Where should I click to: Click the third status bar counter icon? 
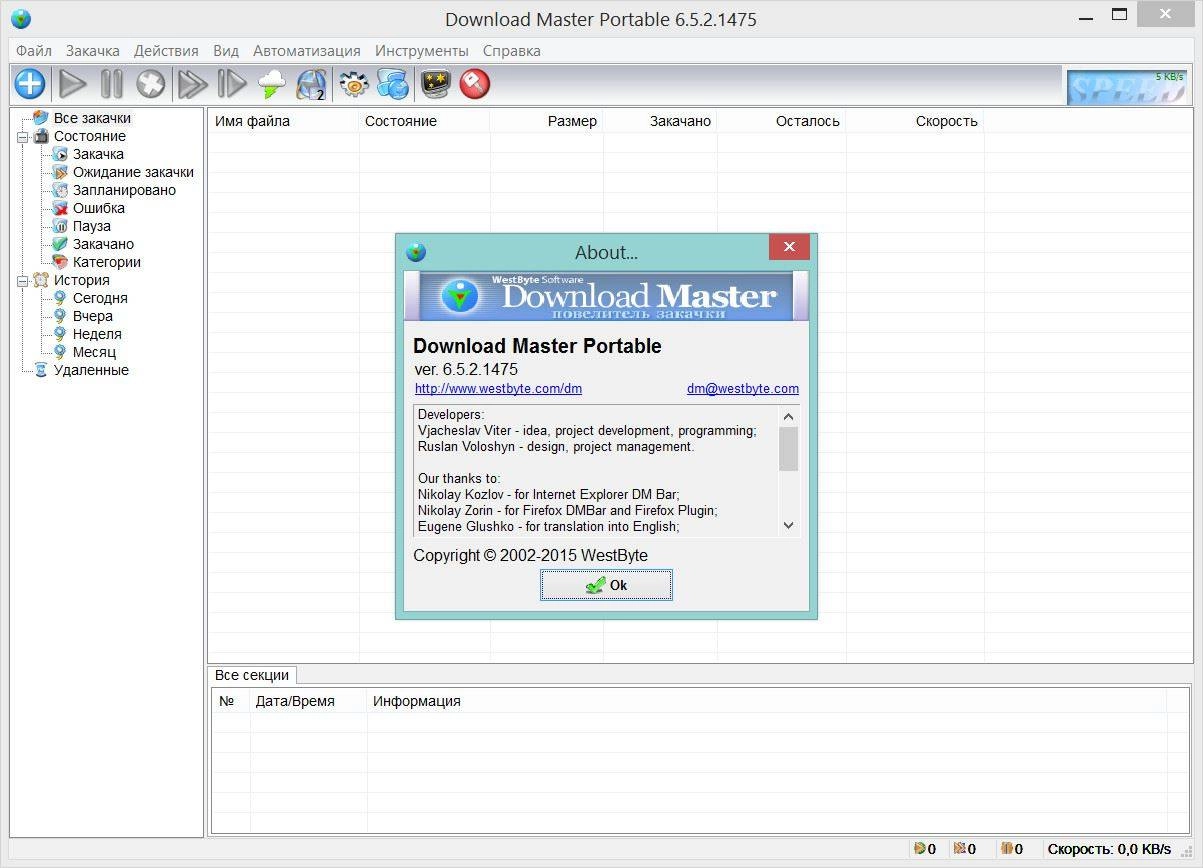[1006, 849]
